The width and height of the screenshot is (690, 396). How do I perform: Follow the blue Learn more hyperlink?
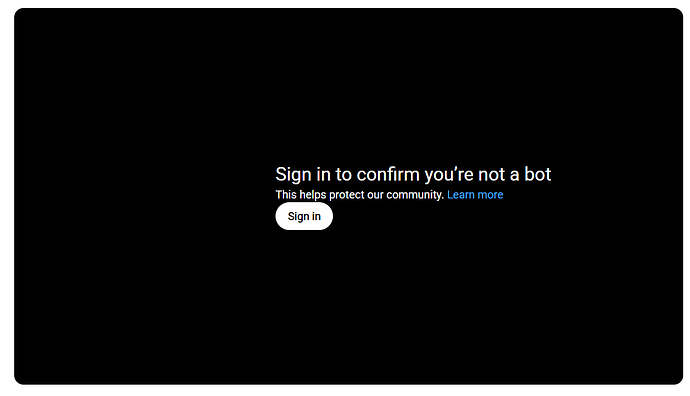pos(475,194)
